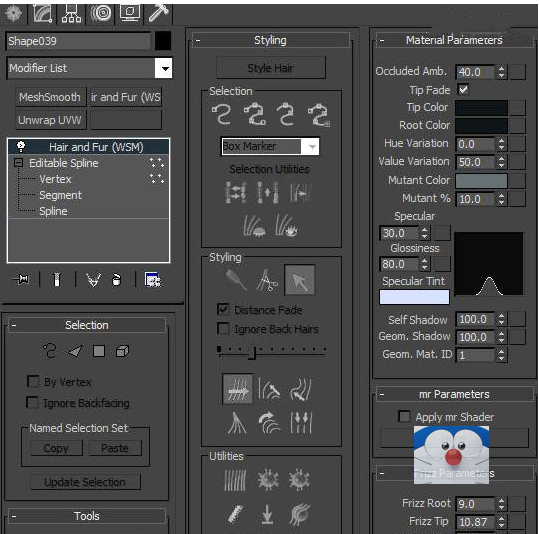Select the Hair Cut scissors tool
The height and width of the screenshot is (534, 539).
point(267,280)
